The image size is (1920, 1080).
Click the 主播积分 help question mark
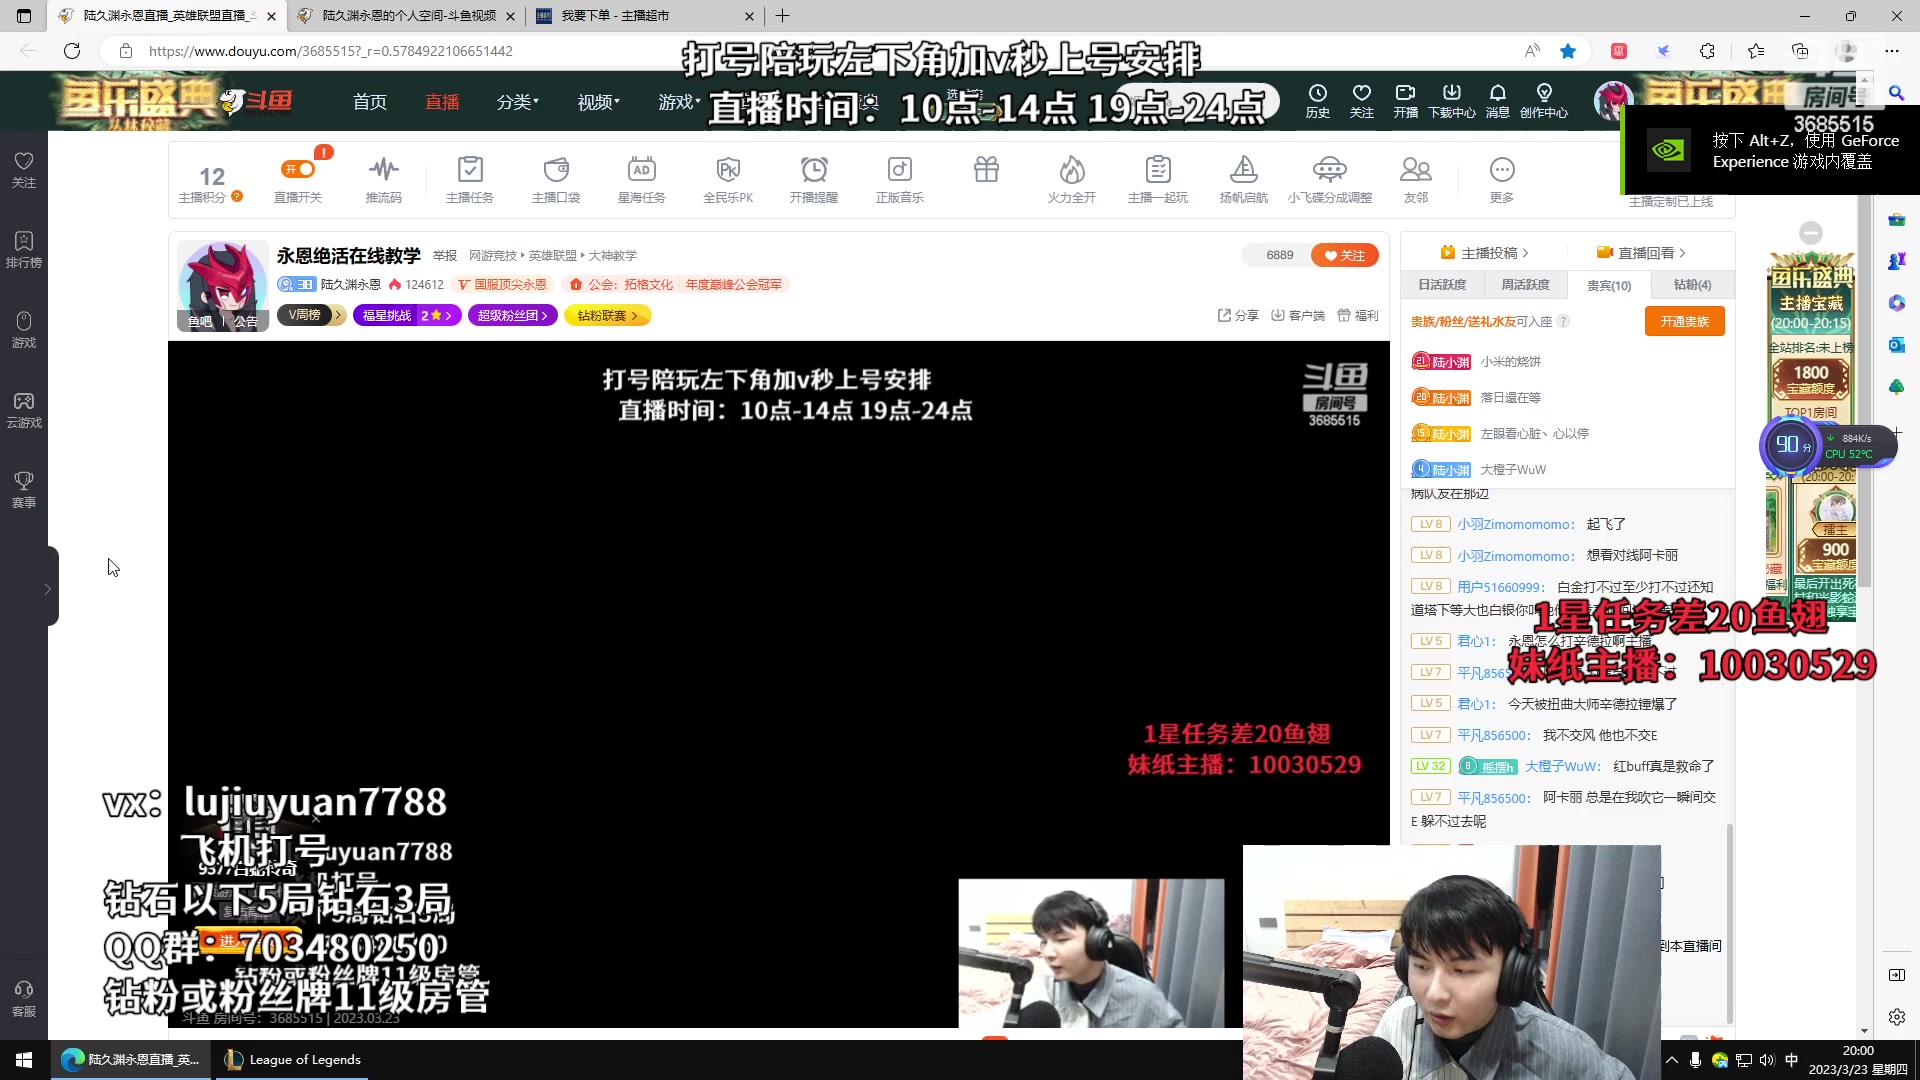(x=237, y=196)
